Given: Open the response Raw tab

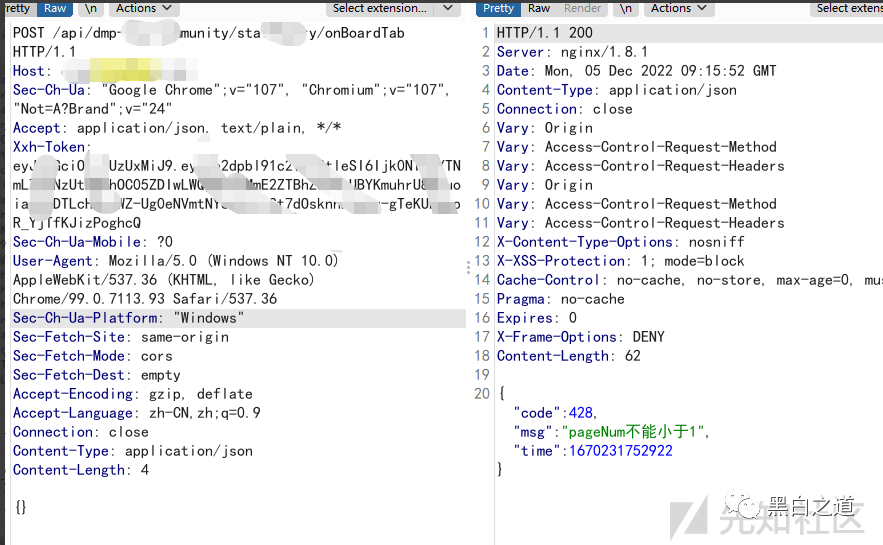Looking at the screenshot, I should click(539, 8).
